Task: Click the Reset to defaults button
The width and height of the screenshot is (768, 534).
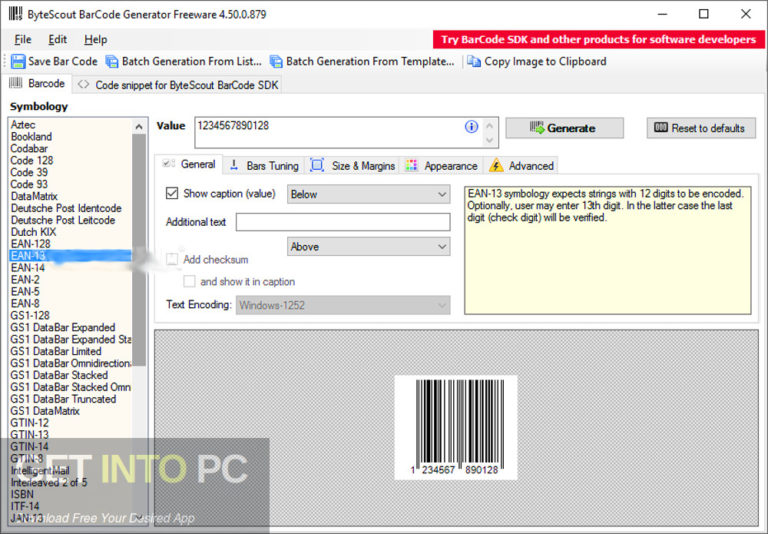Action: pyautogui.click(x=701, y=128)
